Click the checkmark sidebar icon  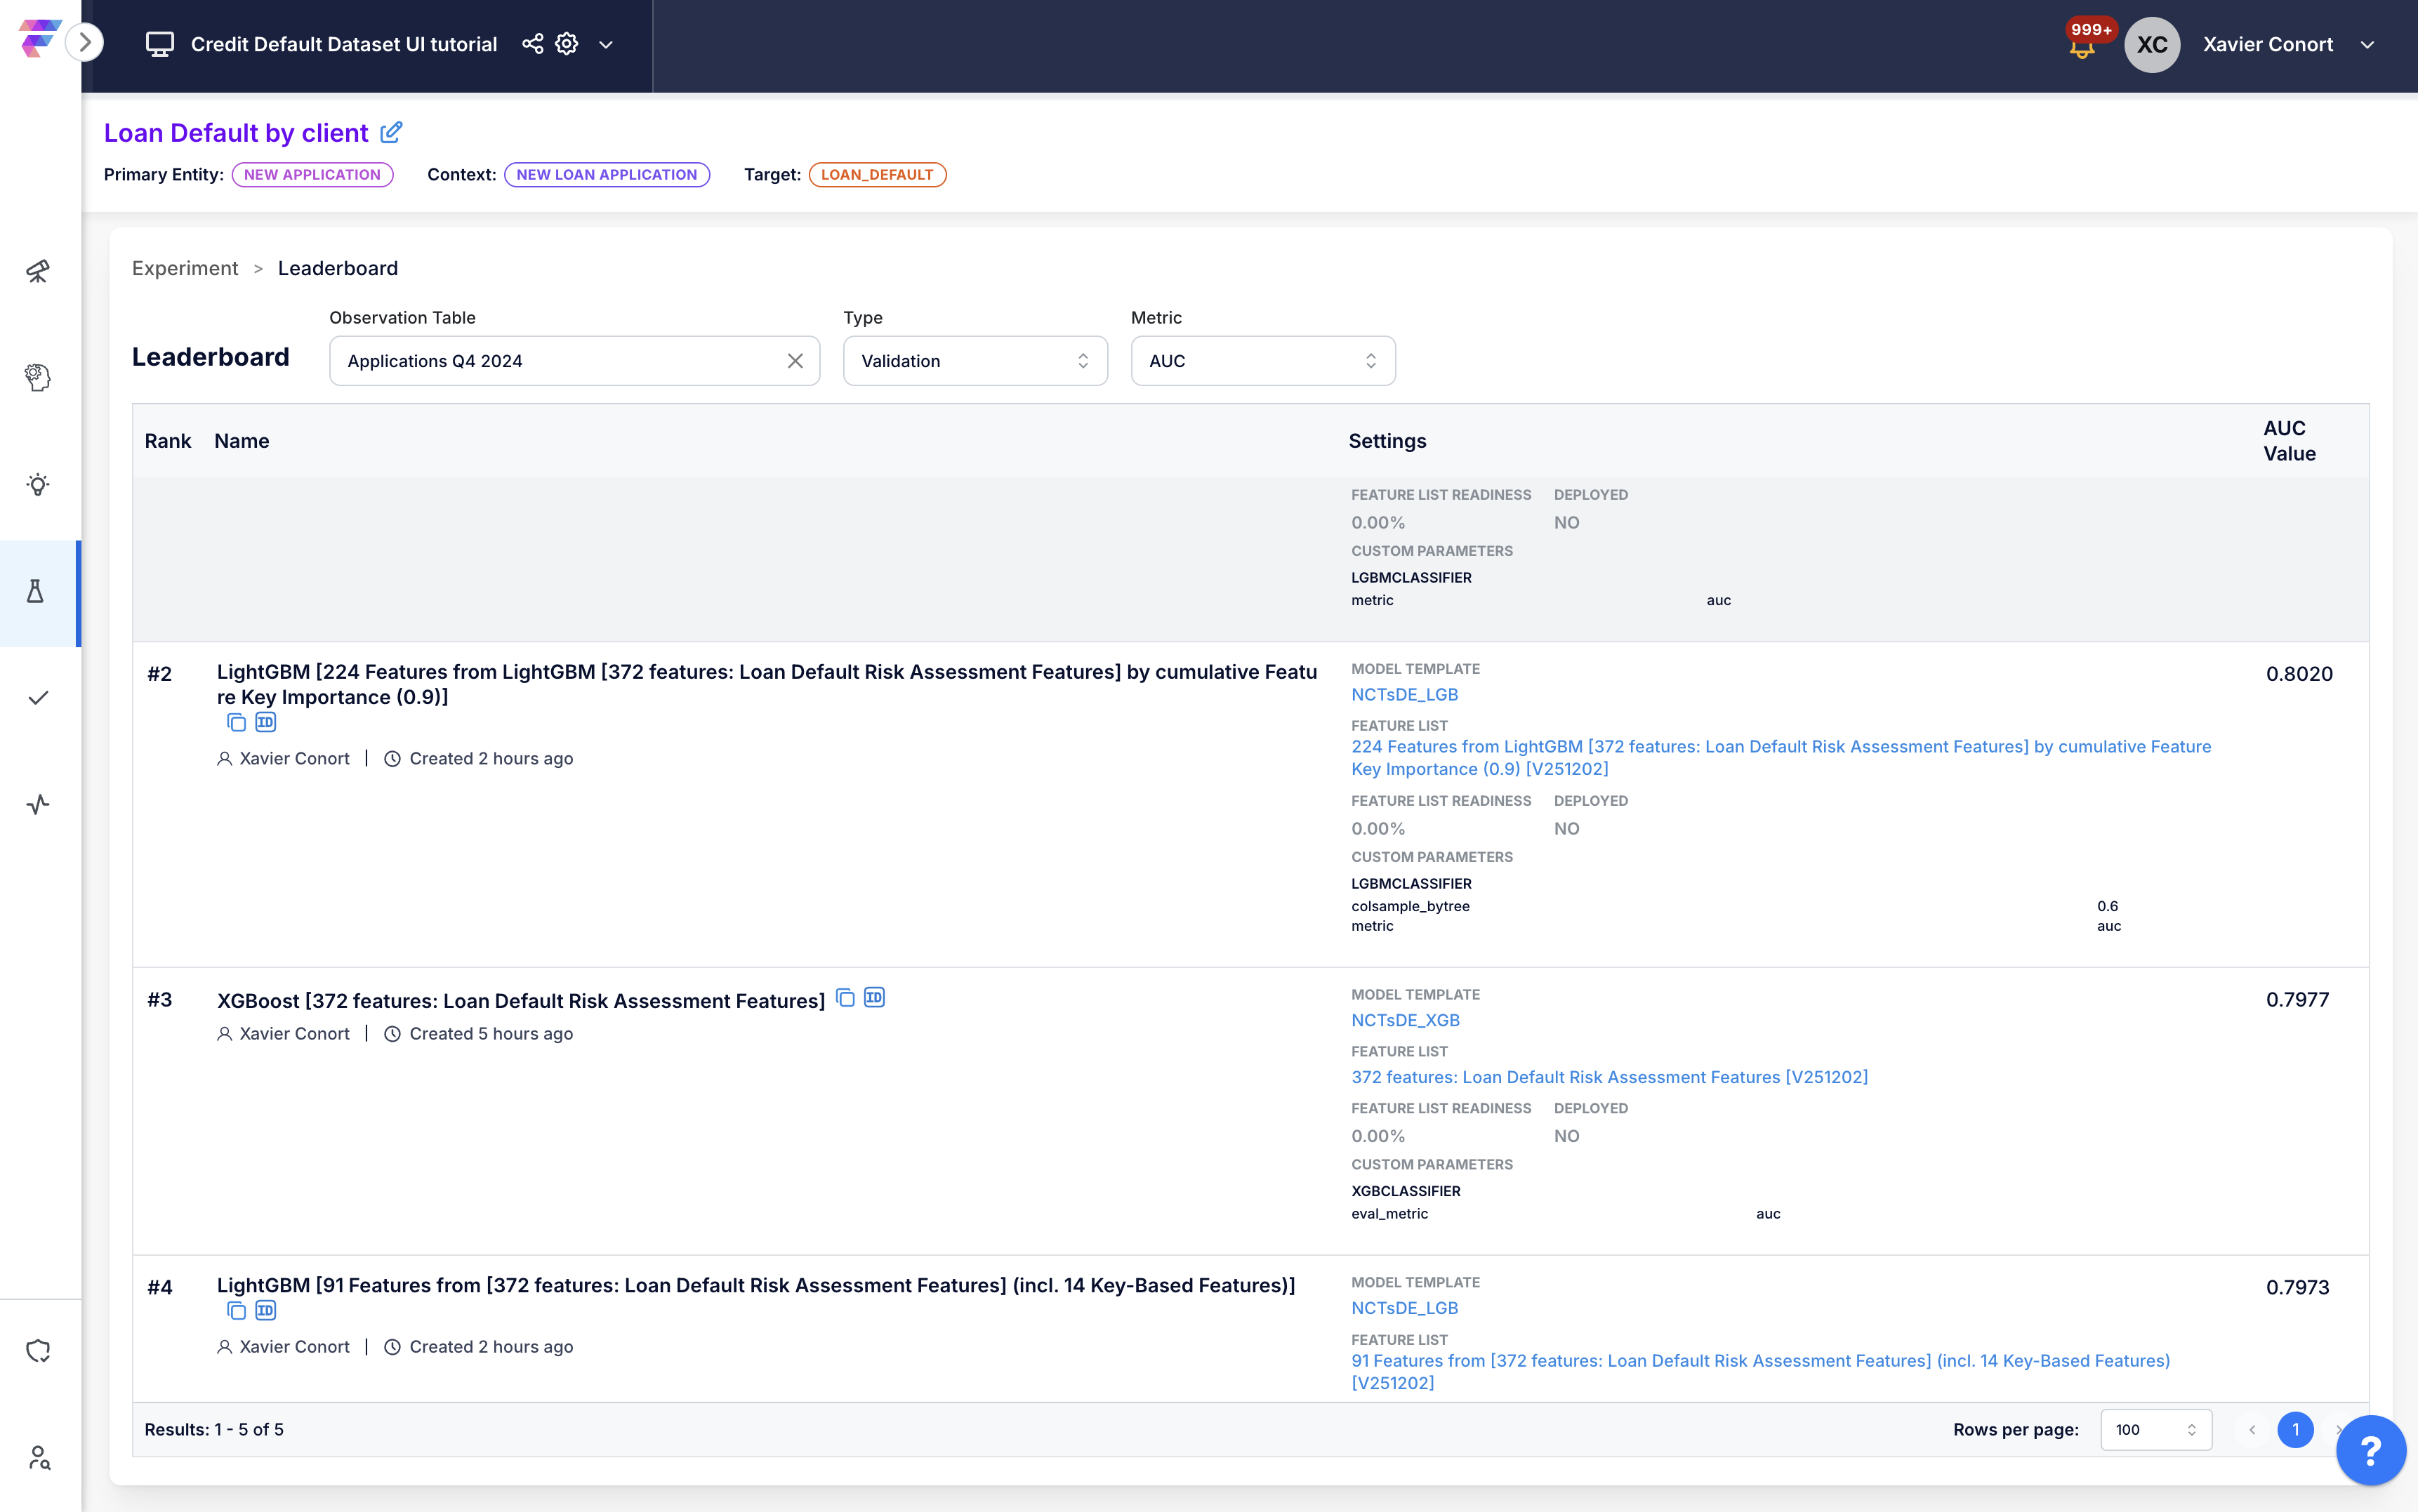point(38,698)
